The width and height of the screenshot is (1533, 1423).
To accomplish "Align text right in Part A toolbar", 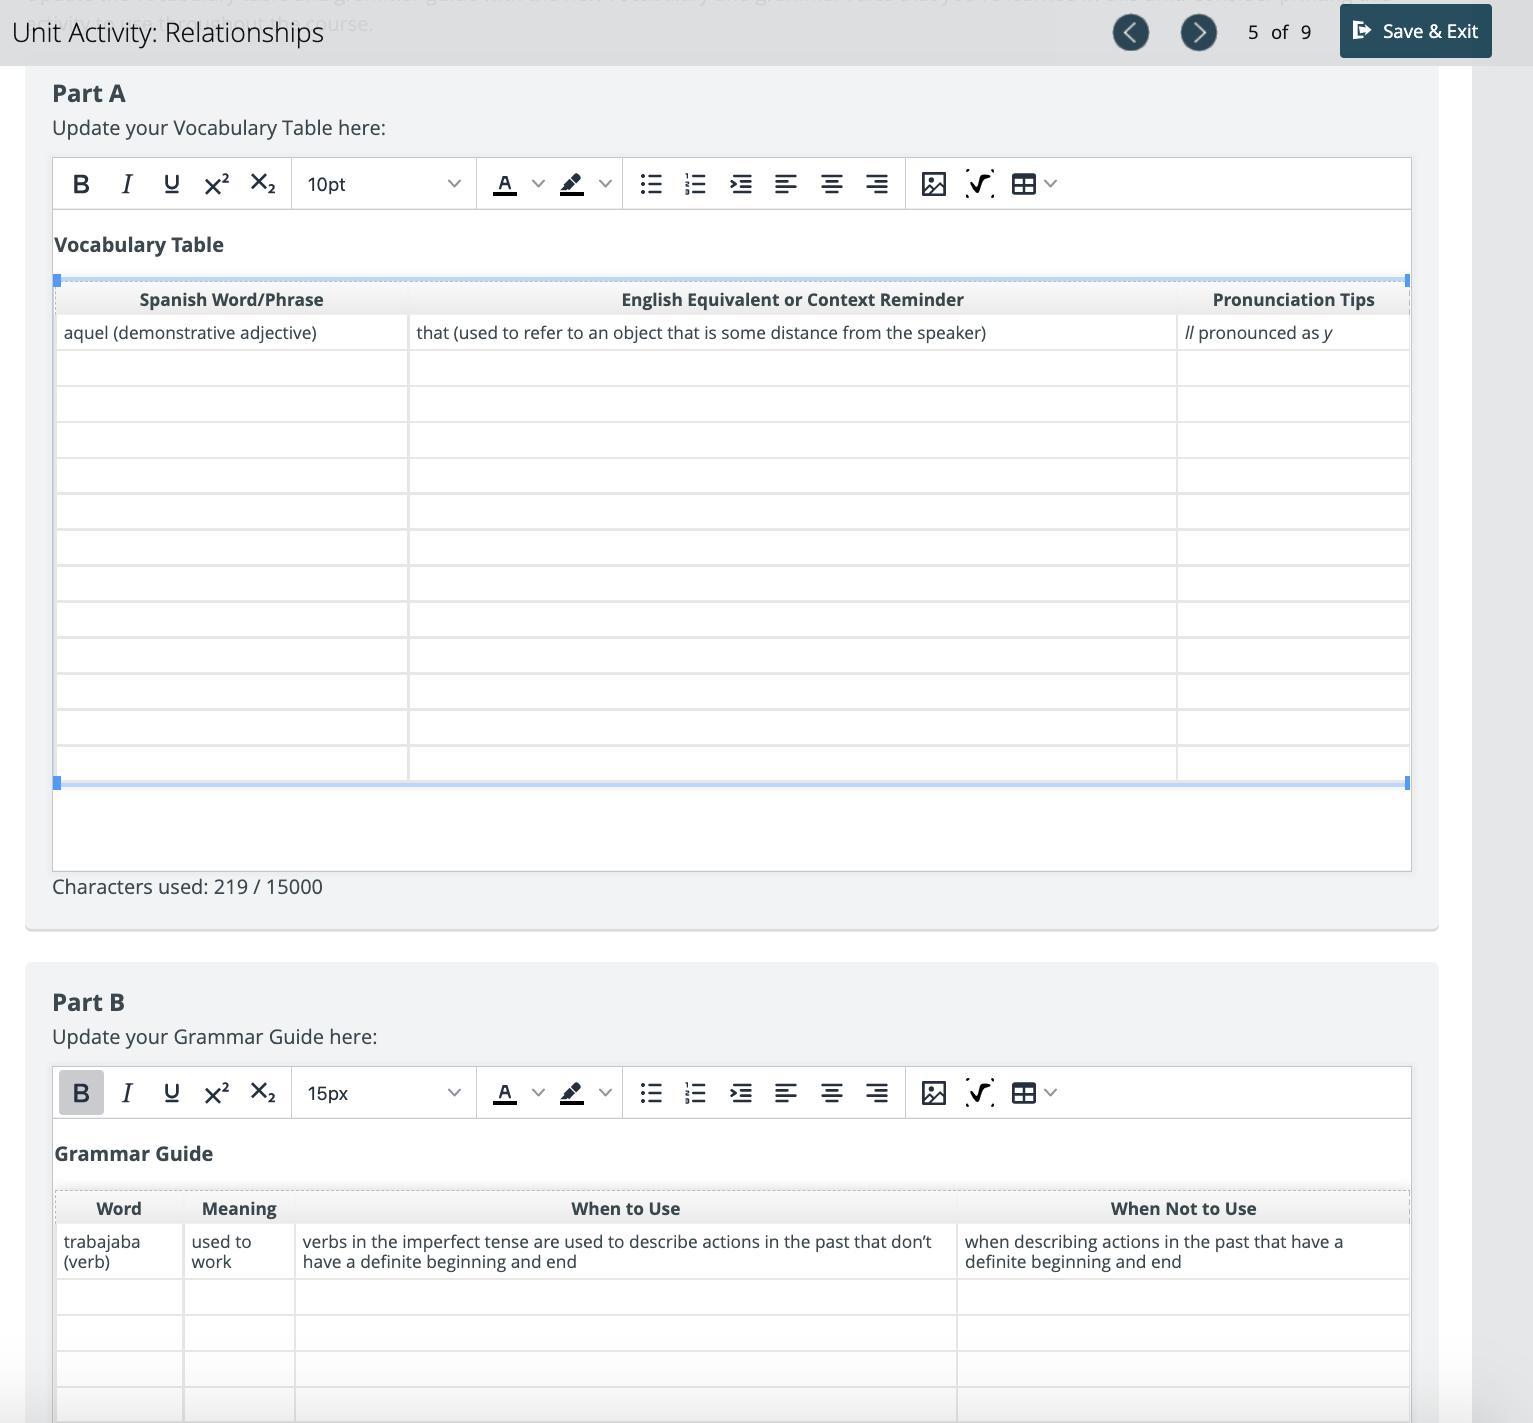I will pyautogui.click(x=876, y=184).
